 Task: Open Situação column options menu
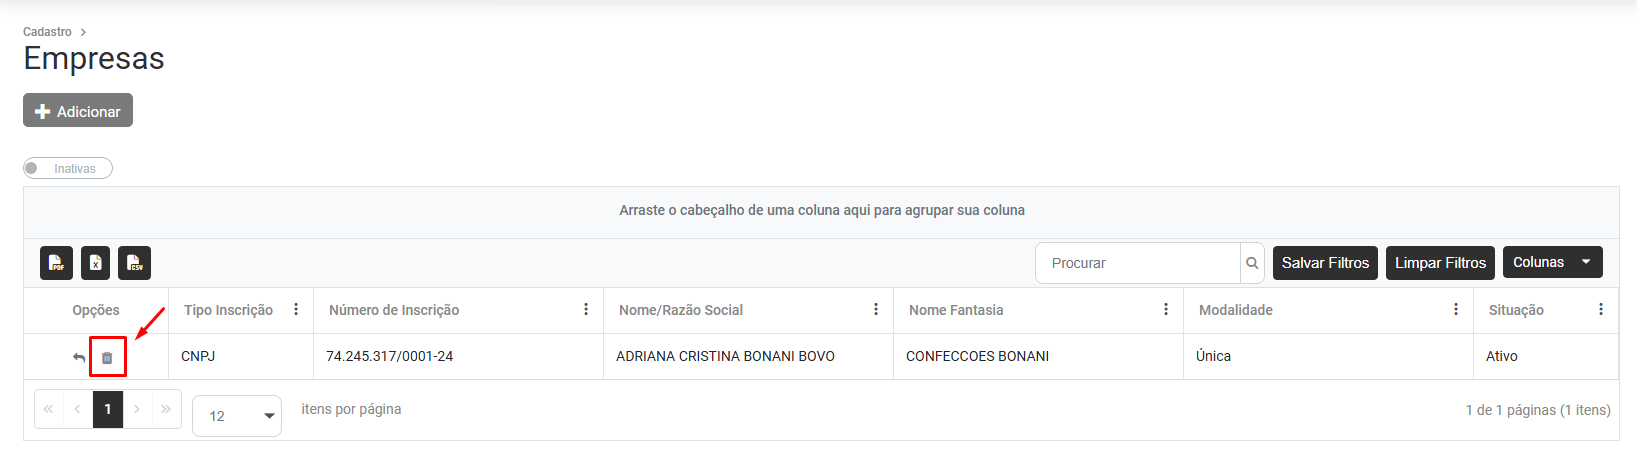[1601, 310]
